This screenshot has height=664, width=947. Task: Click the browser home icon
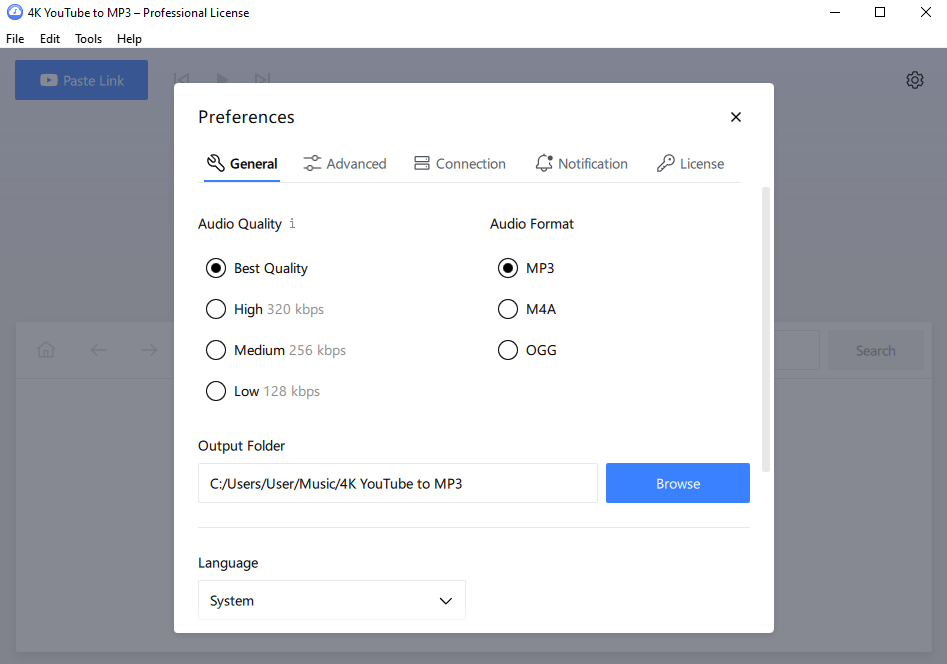46,350
